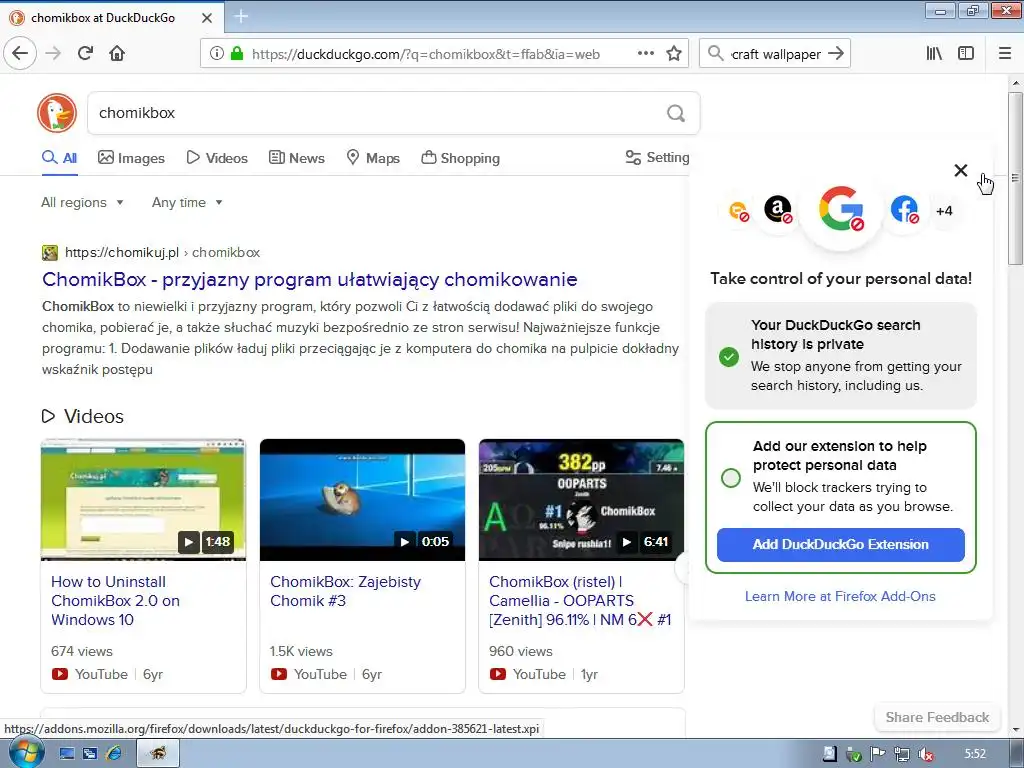Image resolution: width=1024 pixels, height=768 pixels.
Task: Click the blocked Amazon tracker icon
Action: [x=778, y=210]
